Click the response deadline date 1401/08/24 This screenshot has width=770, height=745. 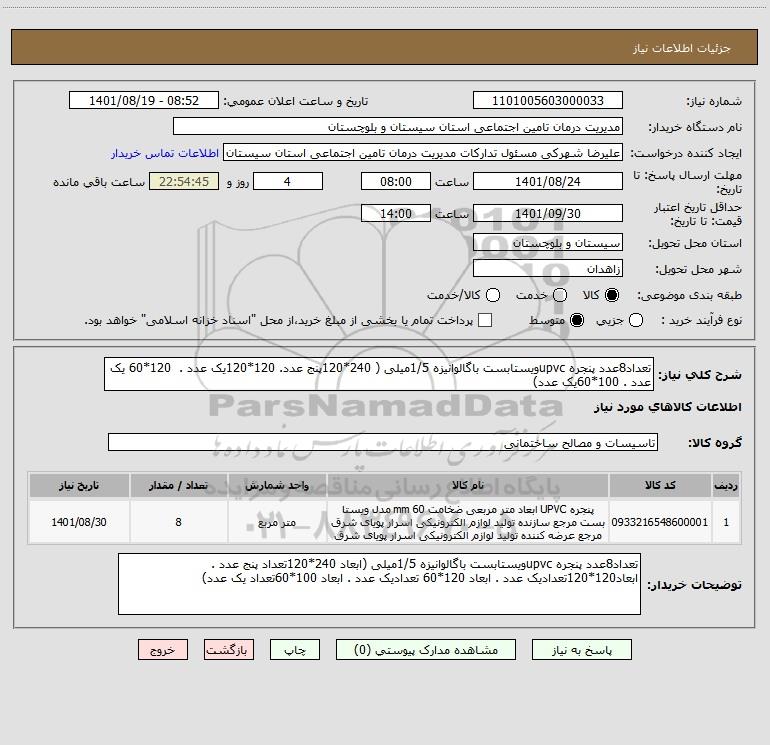[x=548, y=181]
